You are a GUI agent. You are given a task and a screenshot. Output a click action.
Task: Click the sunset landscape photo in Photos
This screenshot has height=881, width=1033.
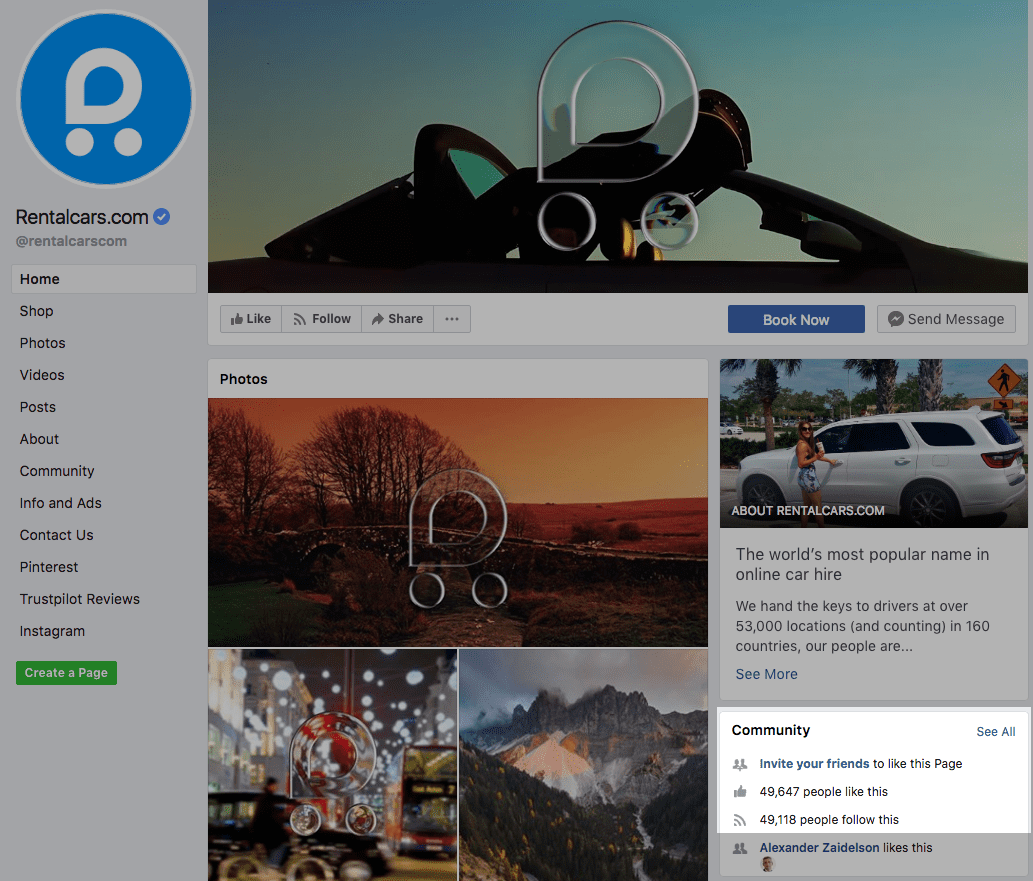point(457,520)
